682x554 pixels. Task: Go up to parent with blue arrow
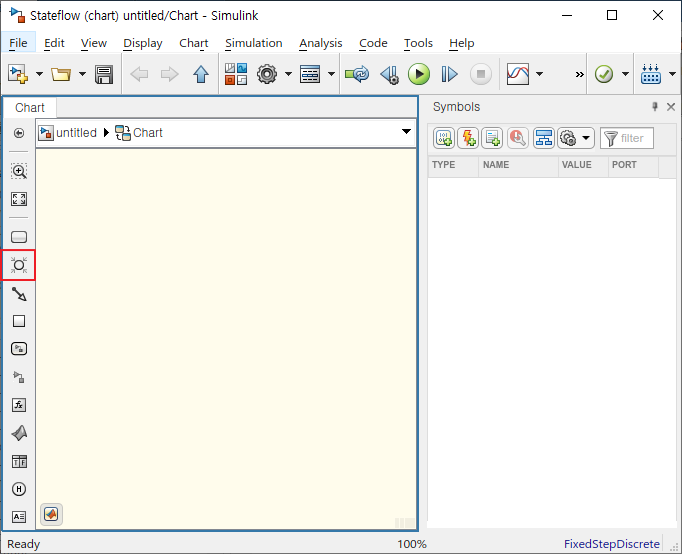[x=201, y=74]
